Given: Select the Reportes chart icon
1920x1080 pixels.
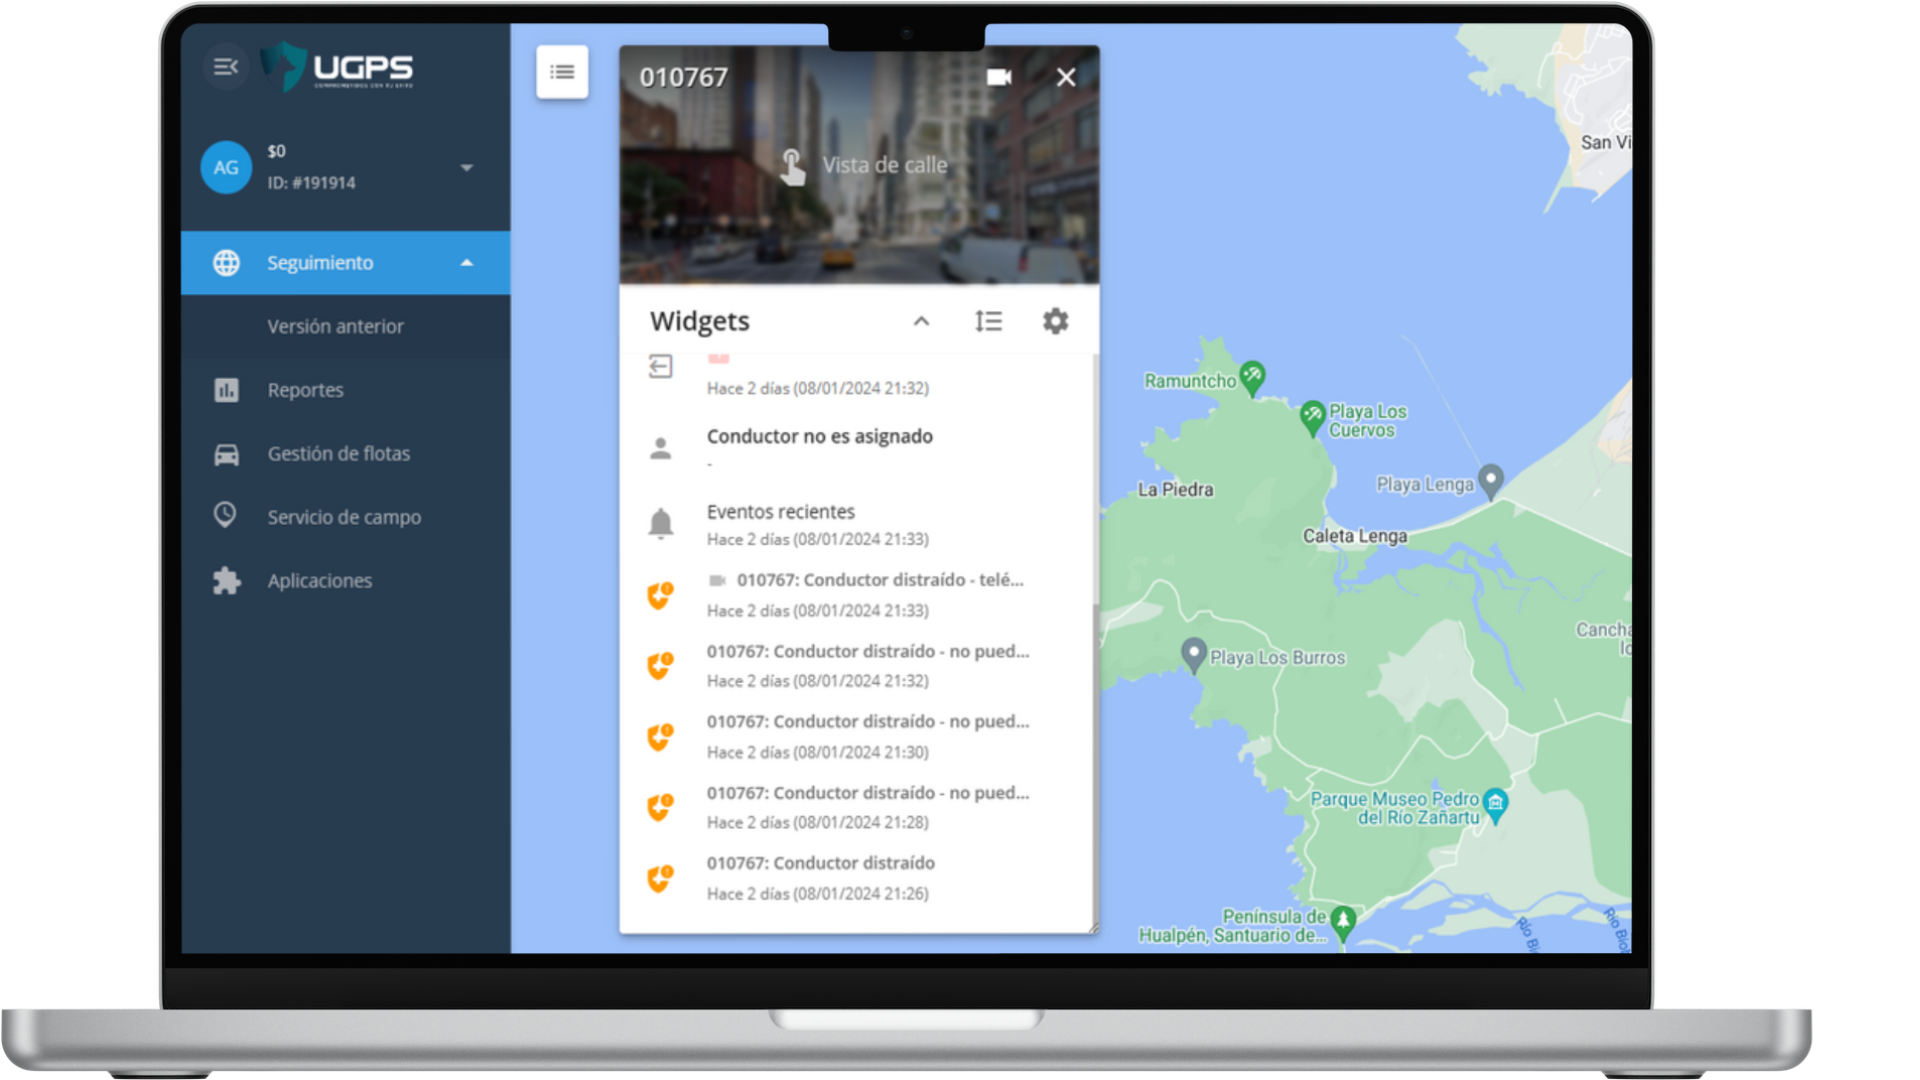Looking at the screenshot, I should pyautogui.click(x=226, y=390).
